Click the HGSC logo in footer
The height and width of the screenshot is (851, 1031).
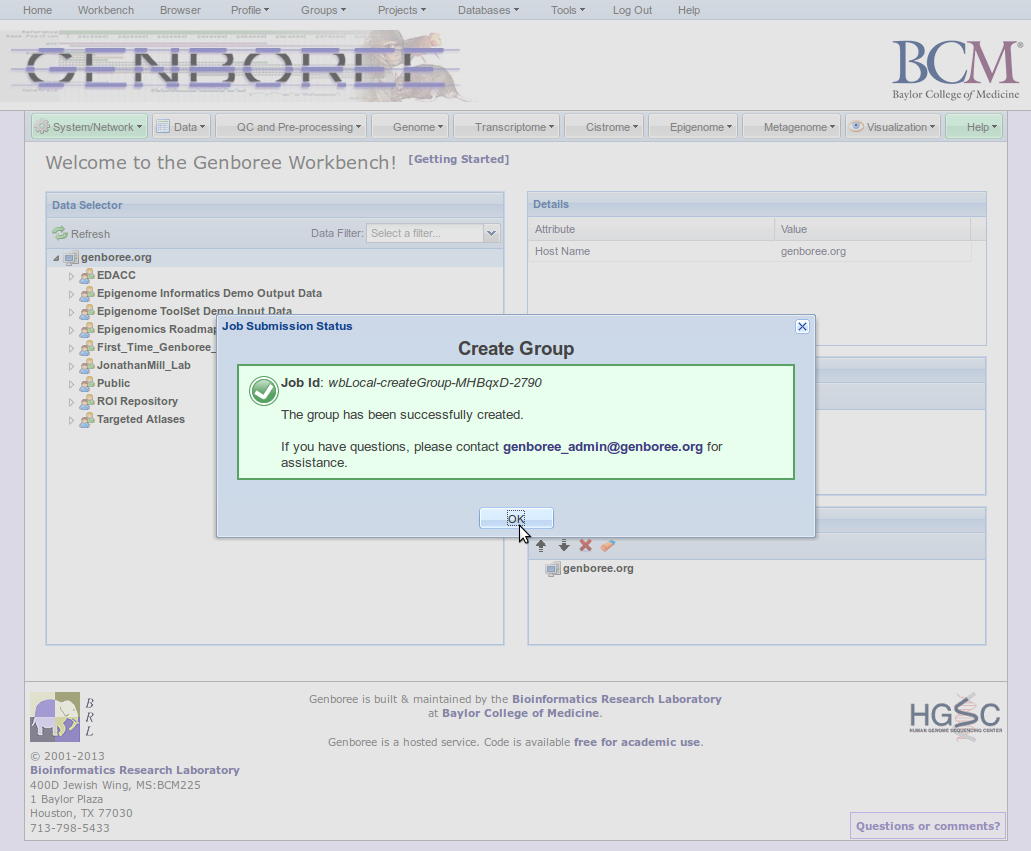(955, 716)
